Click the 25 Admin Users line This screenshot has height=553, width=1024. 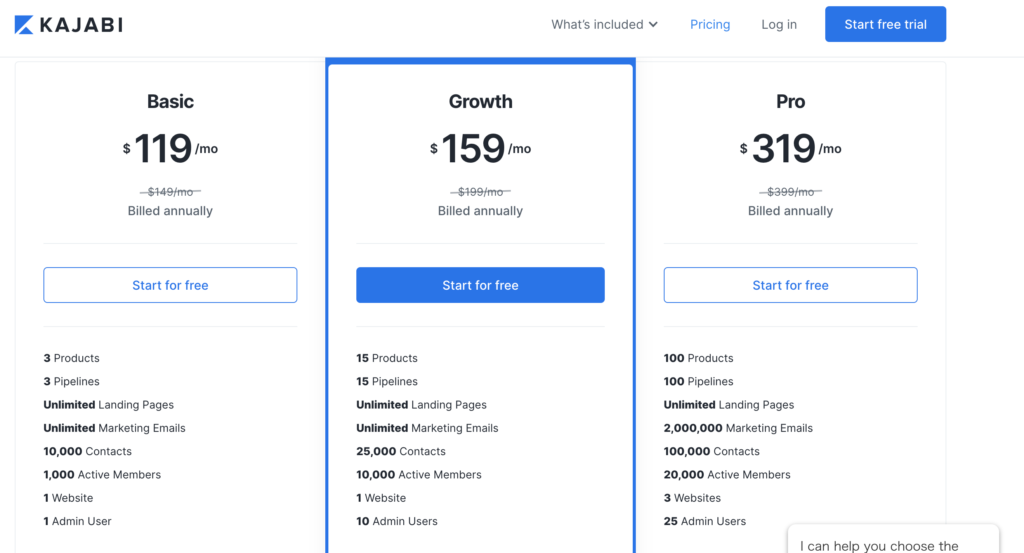pyautogui.click(x=705, y=521)
